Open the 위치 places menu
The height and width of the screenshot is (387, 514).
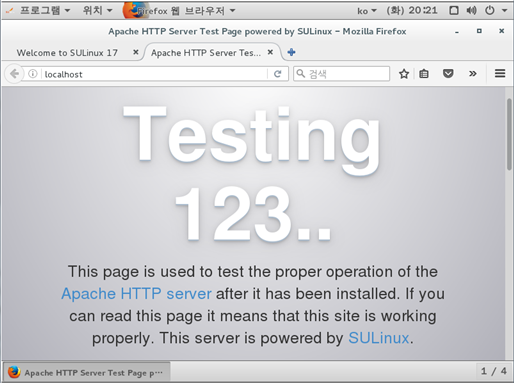coord(97,11)
